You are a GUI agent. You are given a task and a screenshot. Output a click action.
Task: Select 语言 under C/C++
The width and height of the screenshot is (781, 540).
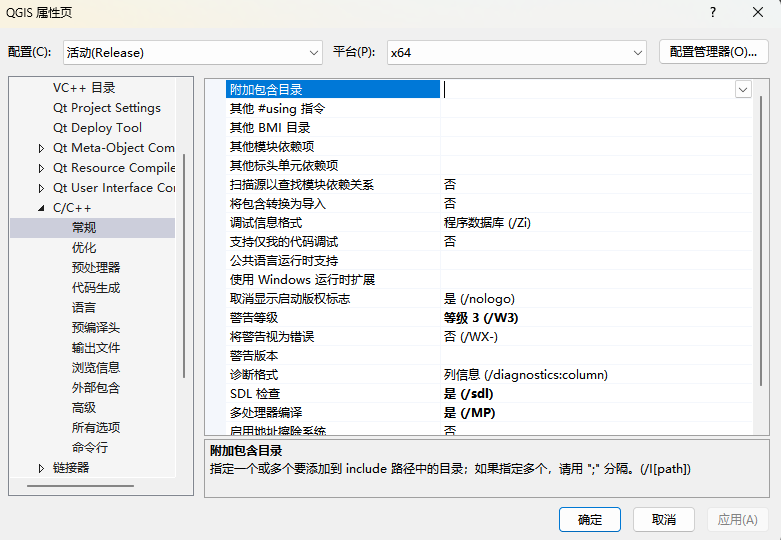(84, 307)
